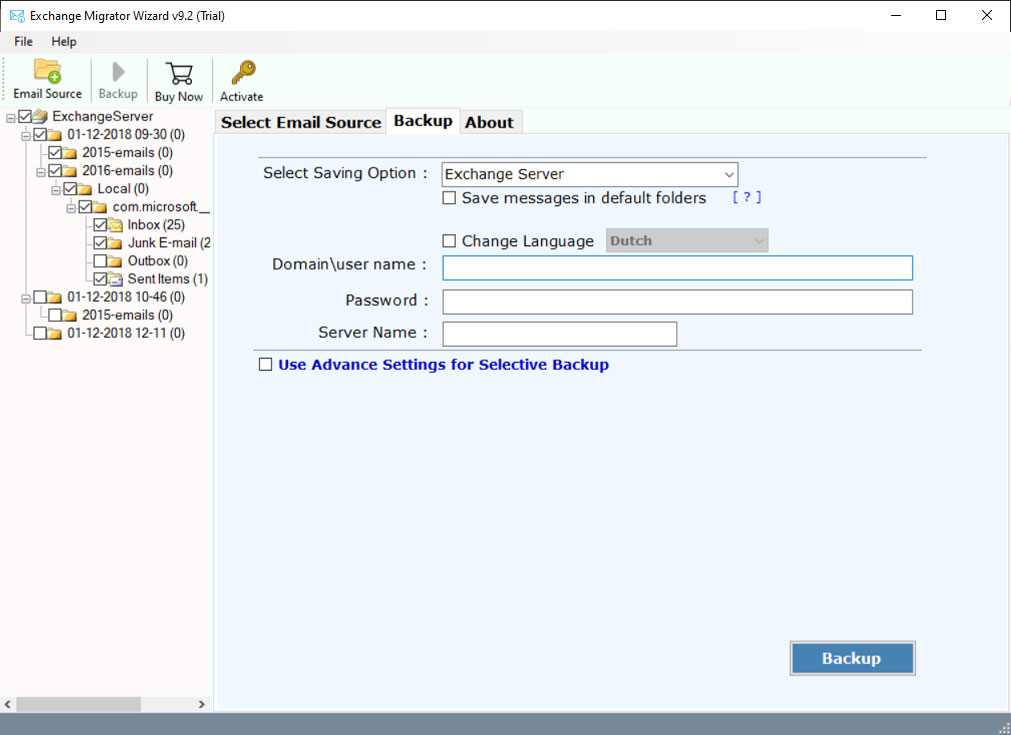1011x735 pixels.
Task: Check the 01-12-2018 10-46 folder checkbox
Action: point(40,297)
